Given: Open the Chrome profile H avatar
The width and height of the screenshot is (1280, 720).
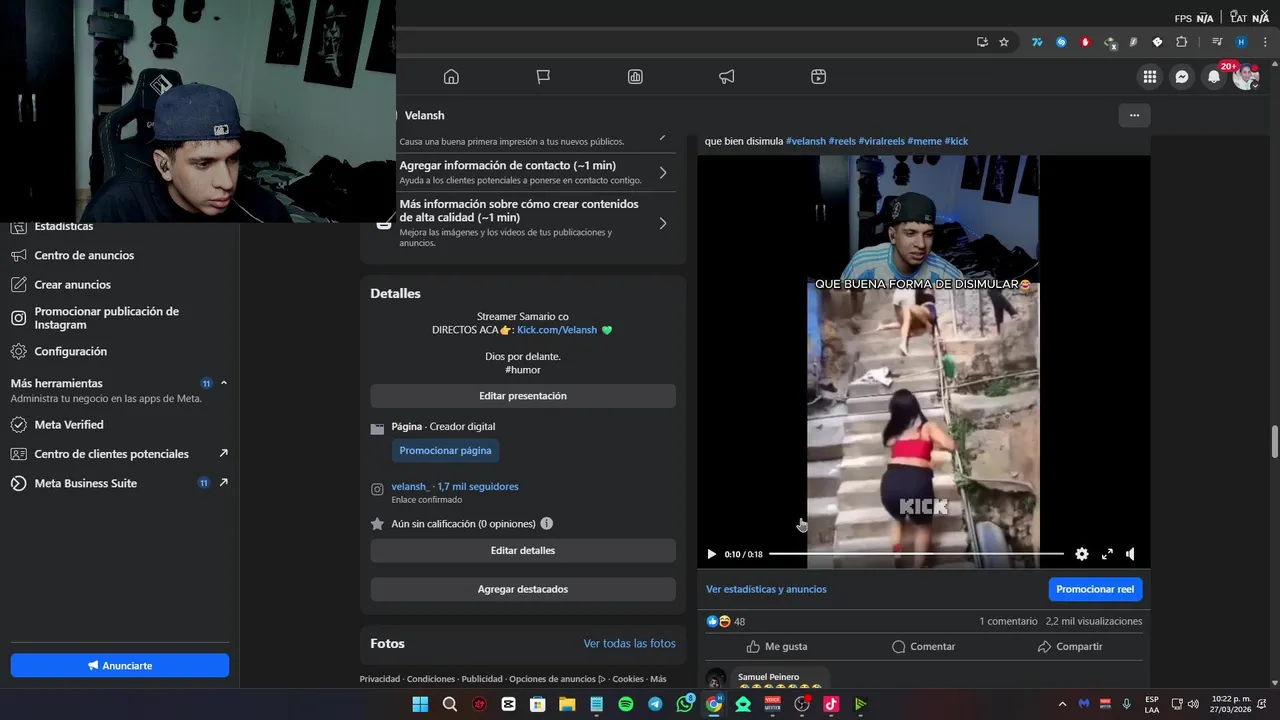Looking at the screenshot, I should pos(1241,42).
